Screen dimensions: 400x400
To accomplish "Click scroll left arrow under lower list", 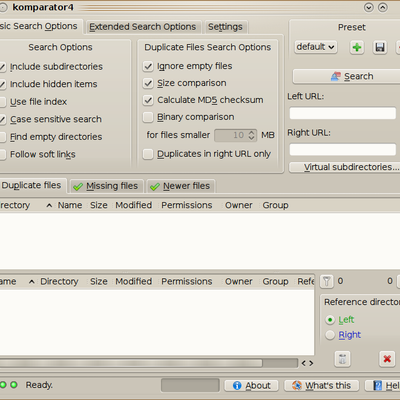I will click(304, 363).
